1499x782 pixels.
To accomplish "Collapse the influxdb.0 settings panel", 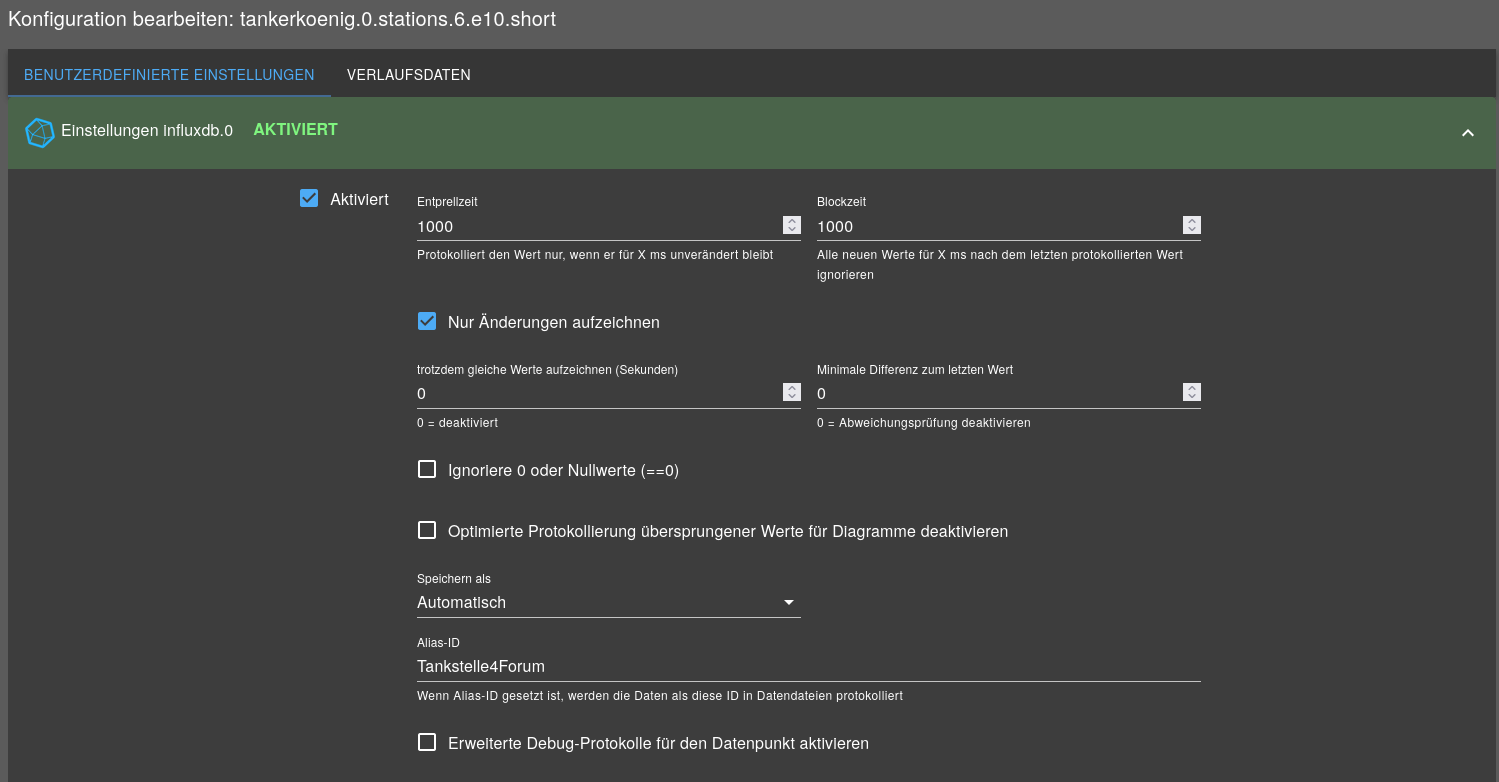I will [1467, 133].
